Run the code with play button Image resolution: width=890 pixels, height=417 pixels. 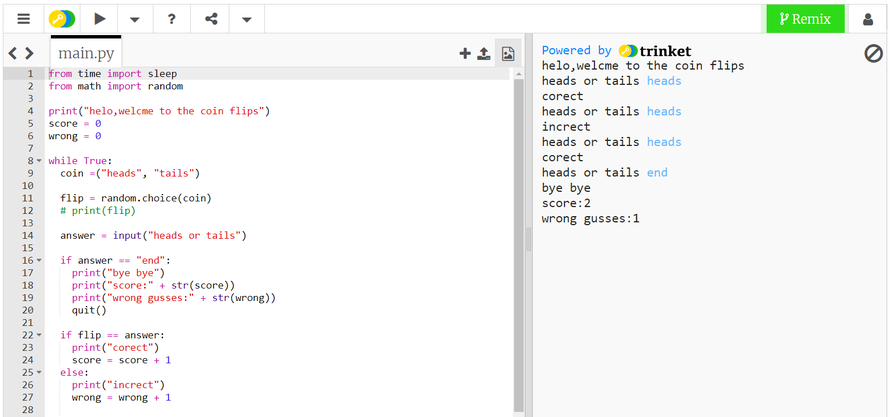tap(99, 18)
